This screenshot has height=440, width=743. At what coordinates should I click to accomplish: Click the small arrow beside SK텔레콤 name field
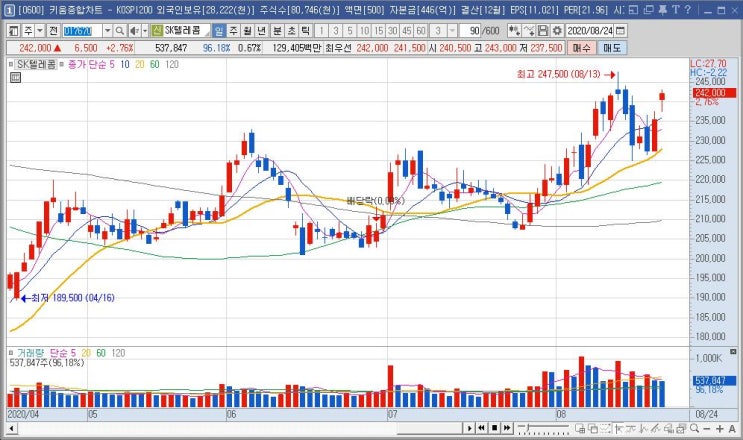(x=208, y=33)
